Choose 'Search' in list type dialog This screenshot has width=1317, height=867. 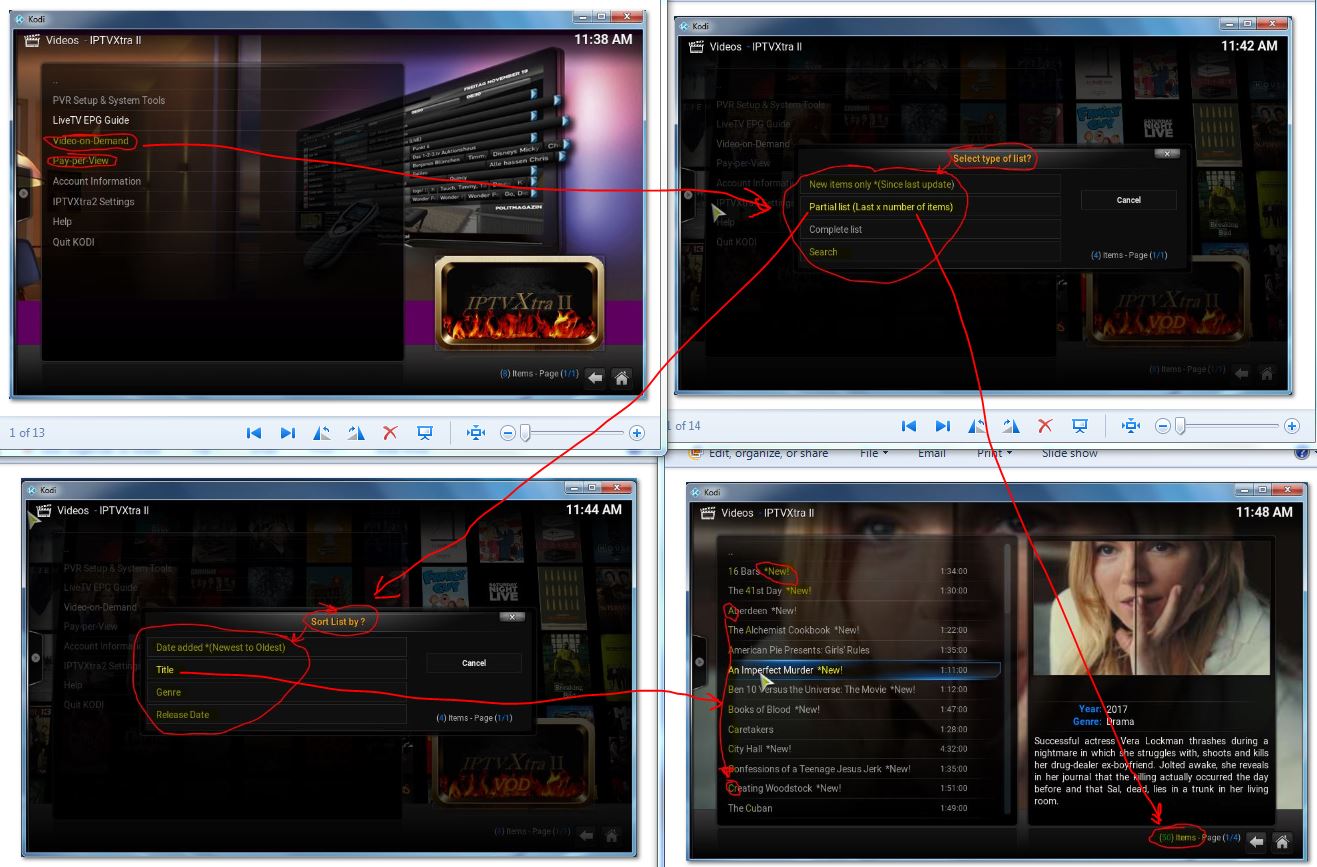point(930,252)
